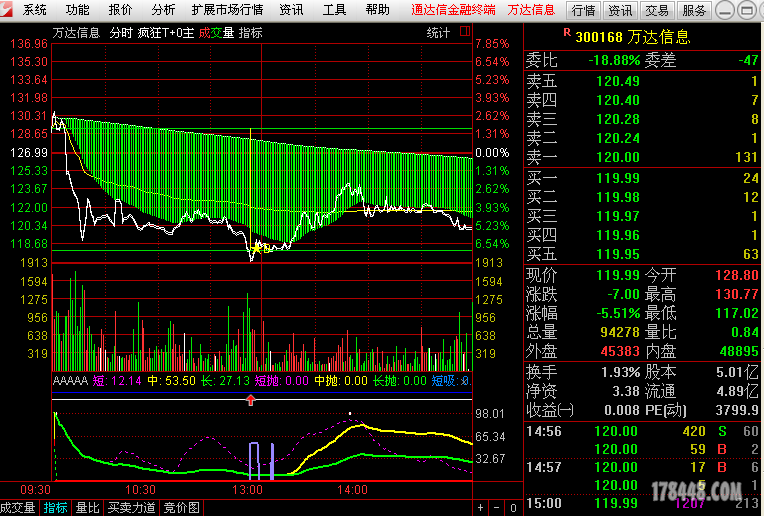Click the 买三 price 119.97
The height and width of the screenshot is (516, 764).
click(618, 216)
